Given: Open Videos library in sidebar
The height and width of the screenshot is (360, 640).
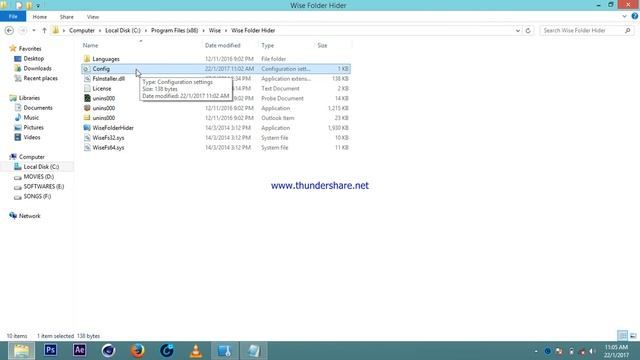Looking at the screenshot, I should pyautogui.click(x=32, y=138).
